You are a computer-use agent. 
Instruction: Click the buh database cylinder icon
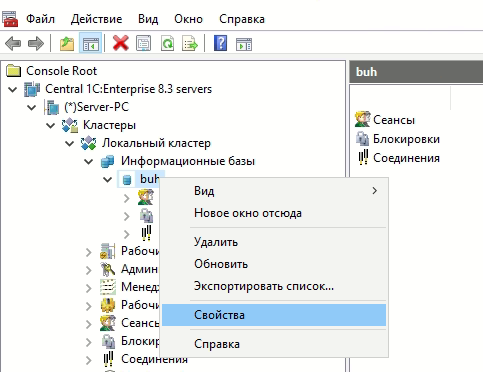(127, 179)
